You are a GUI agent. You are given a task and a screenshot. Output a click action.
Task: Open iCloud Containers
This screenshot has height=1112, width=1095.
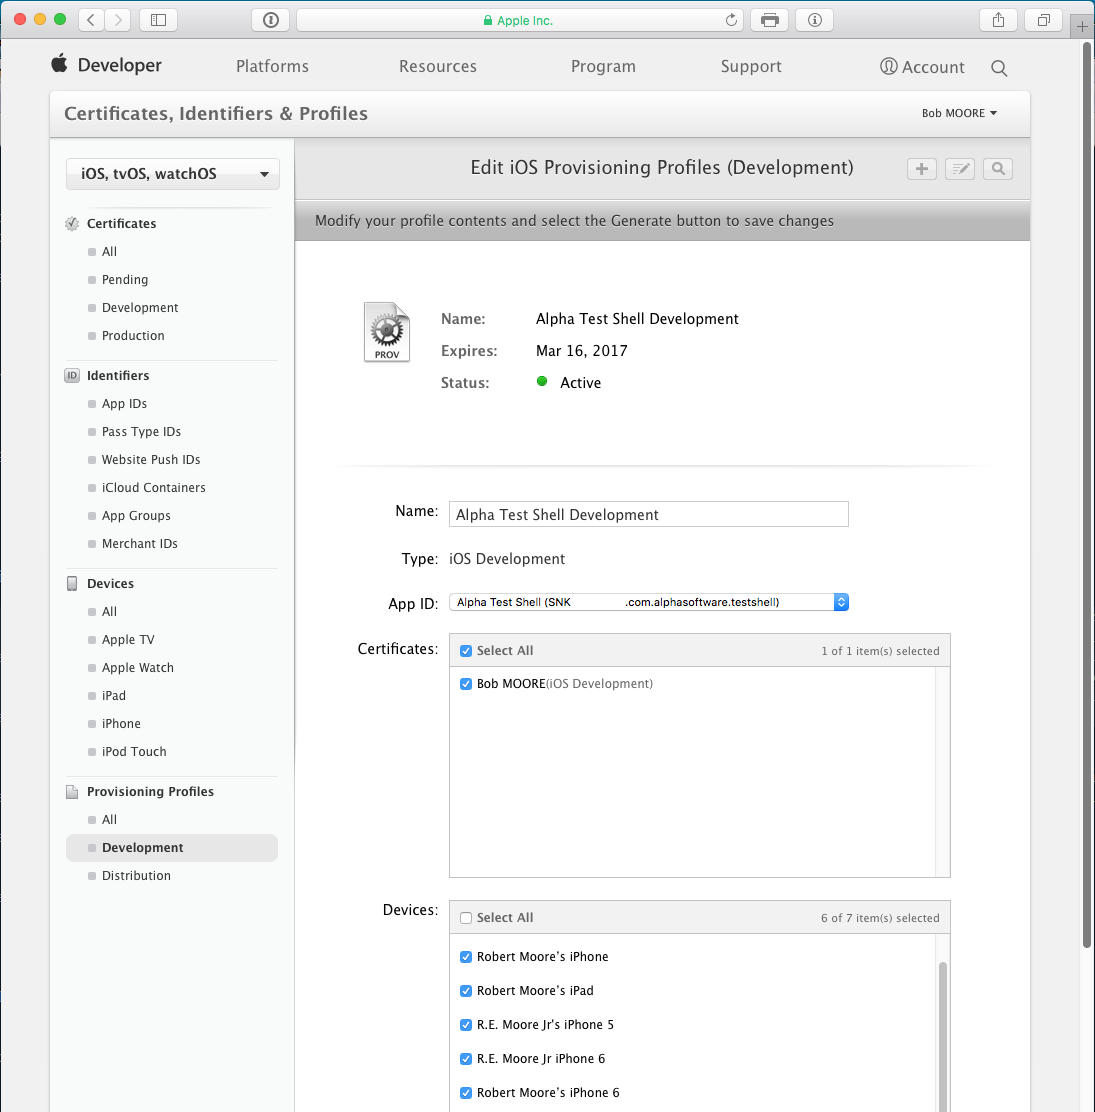(153, 488)
